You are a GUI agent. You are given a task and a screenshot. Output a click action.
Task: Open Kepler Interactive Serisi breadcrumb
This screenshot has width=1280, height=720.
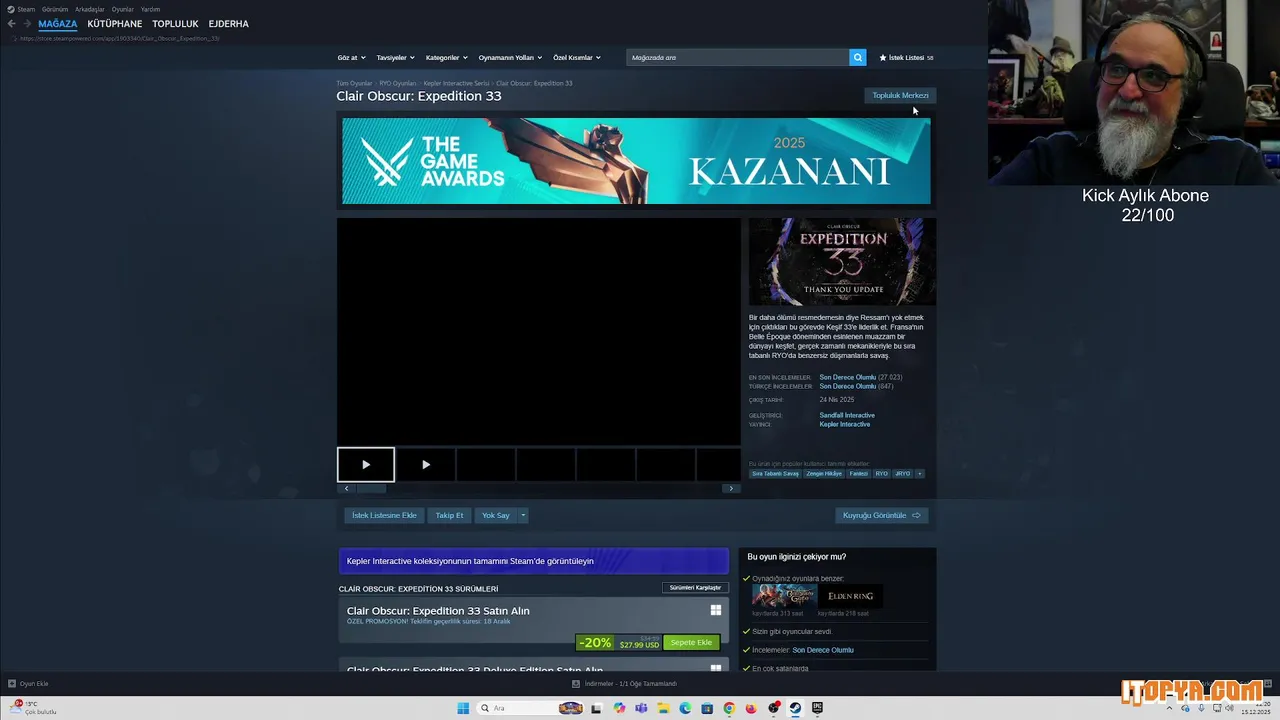[456, 84]
